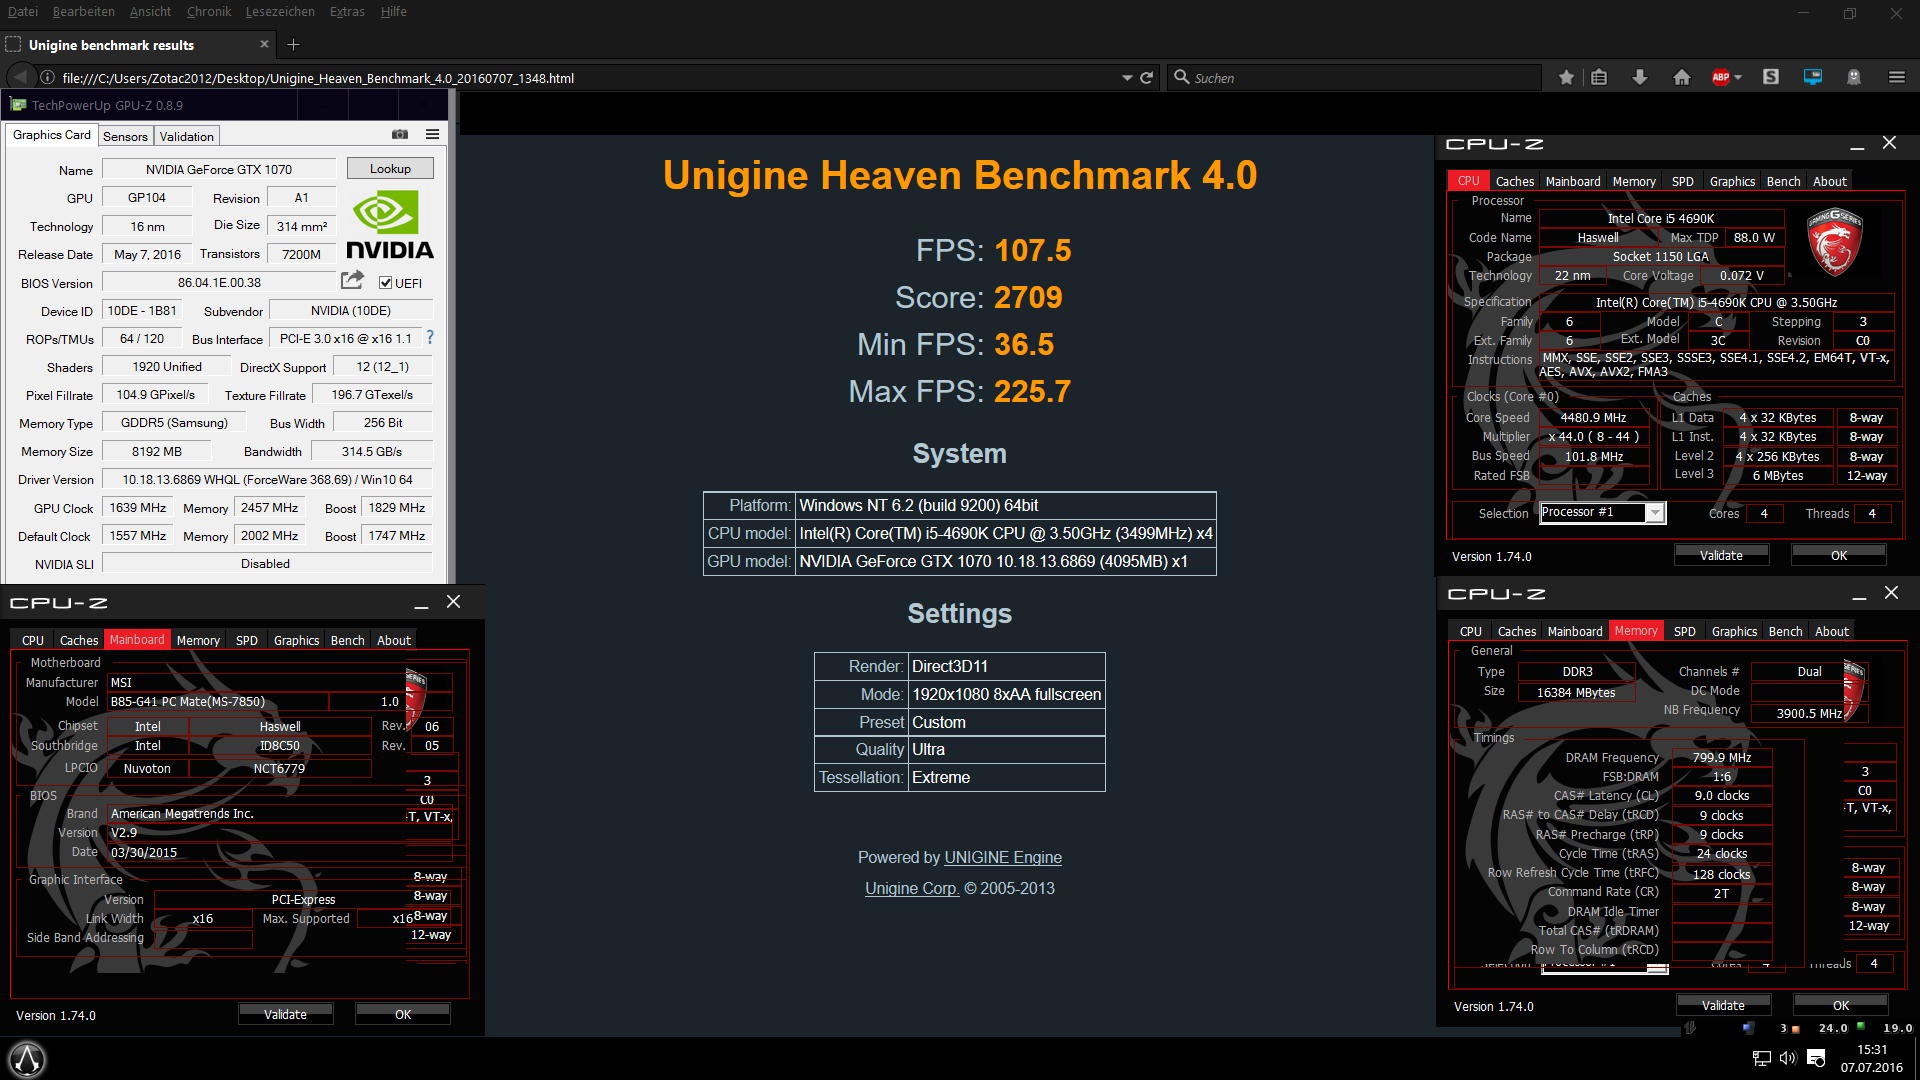Toggle the UEFI checkbox
This screenshot has width=1920, height=1080.
[x=386, y=283]
